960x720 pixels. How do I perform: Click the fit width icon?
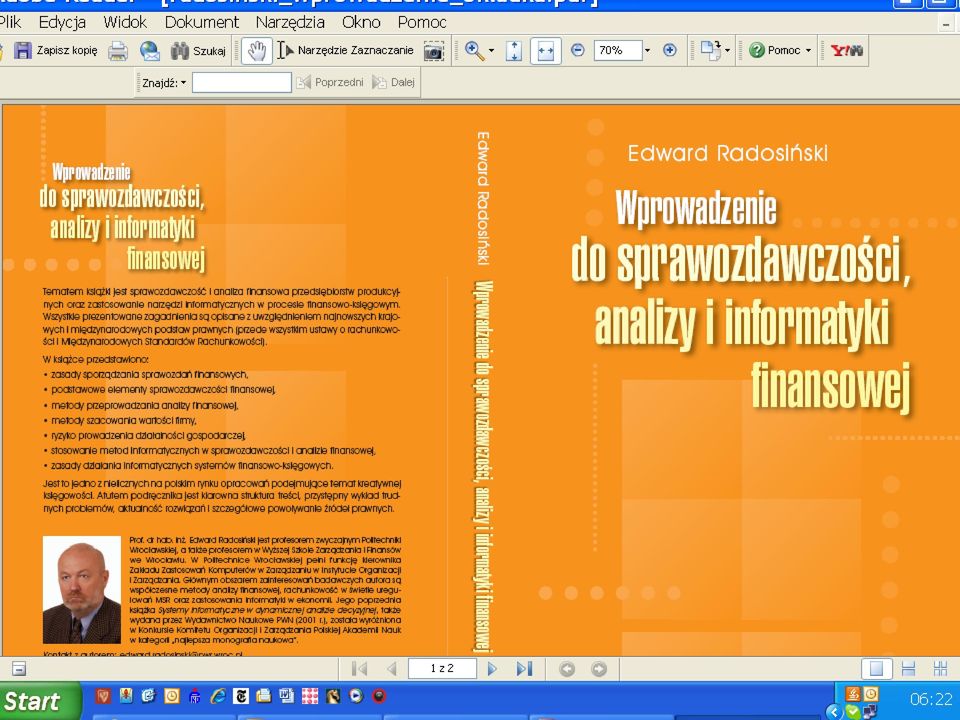(x=546, y=51)
